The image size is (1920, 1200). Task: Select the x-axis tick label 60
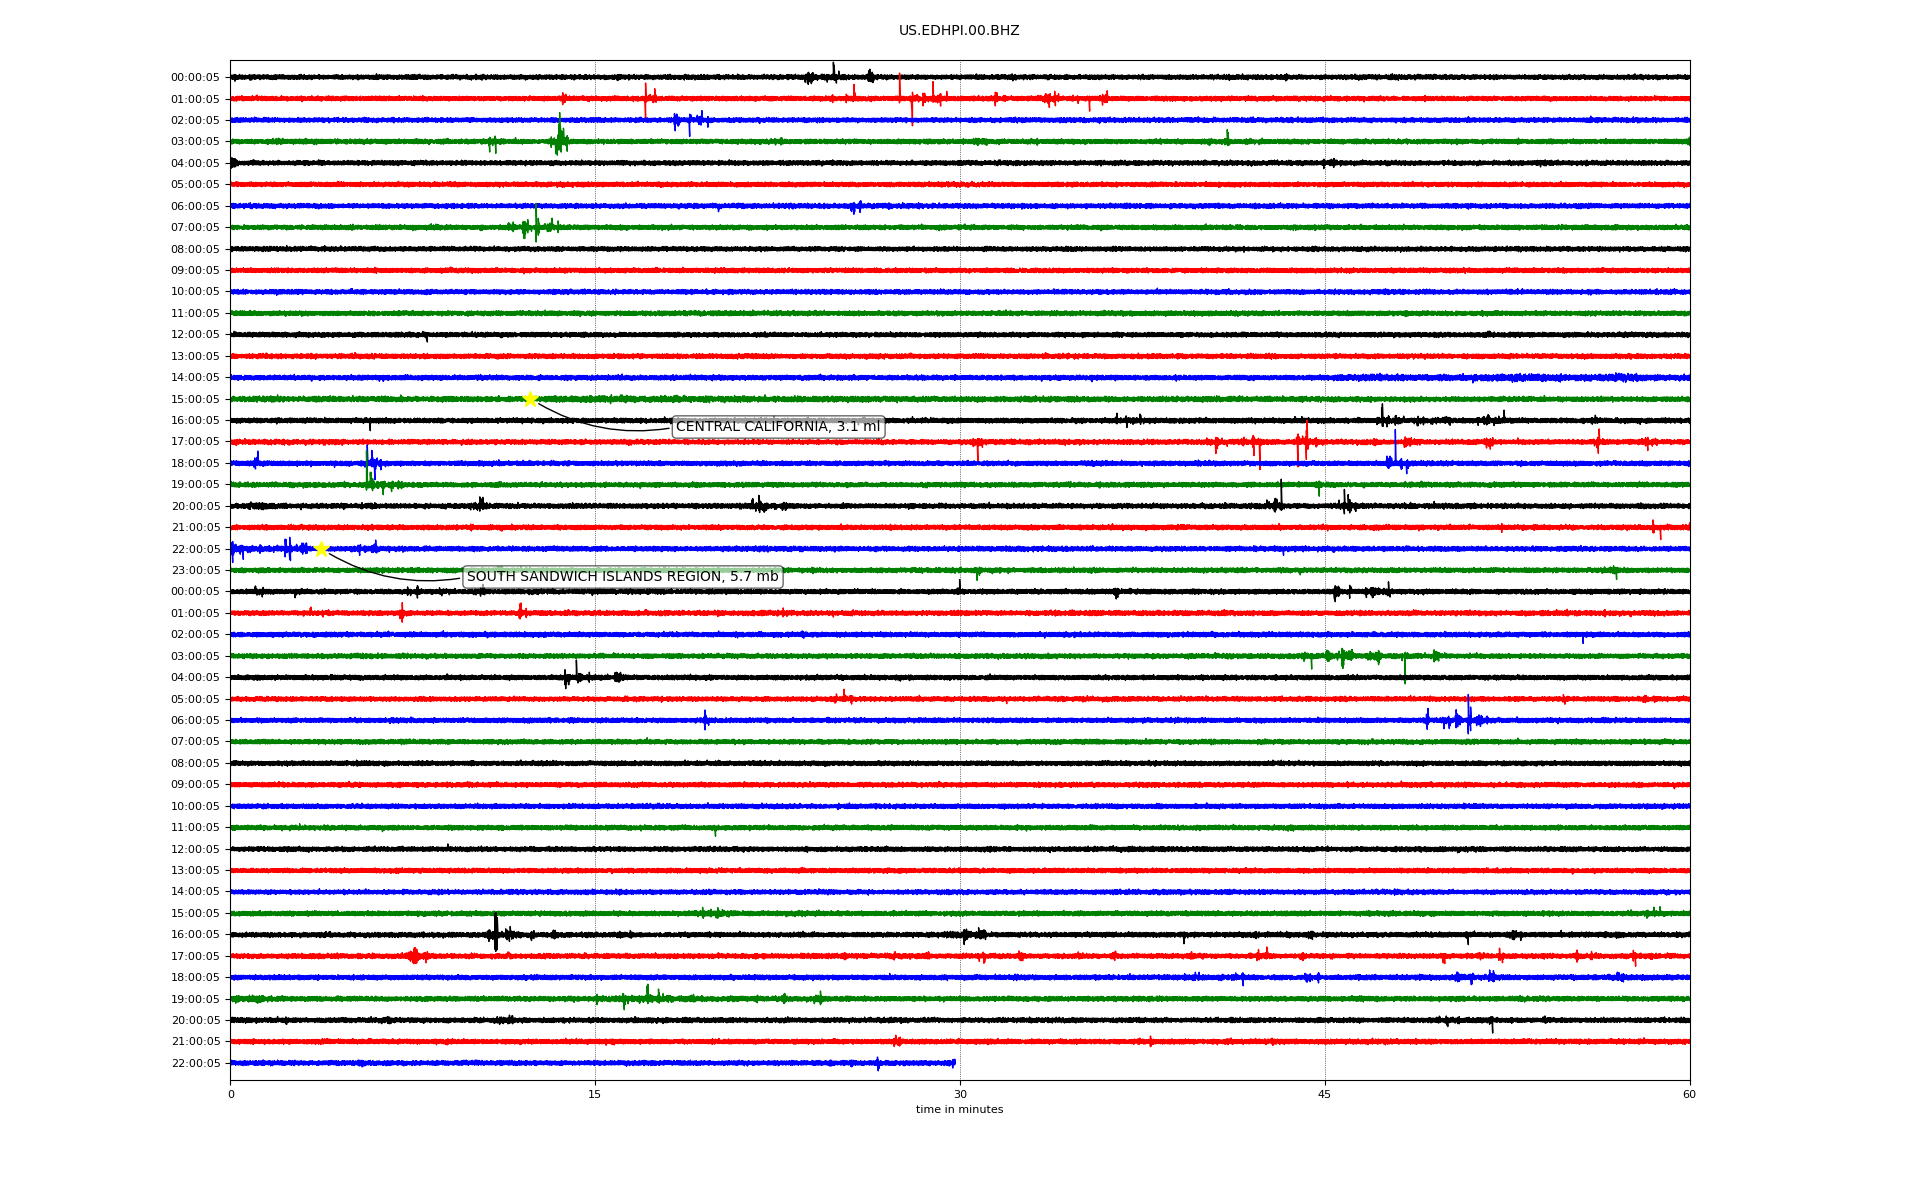1689,1094
